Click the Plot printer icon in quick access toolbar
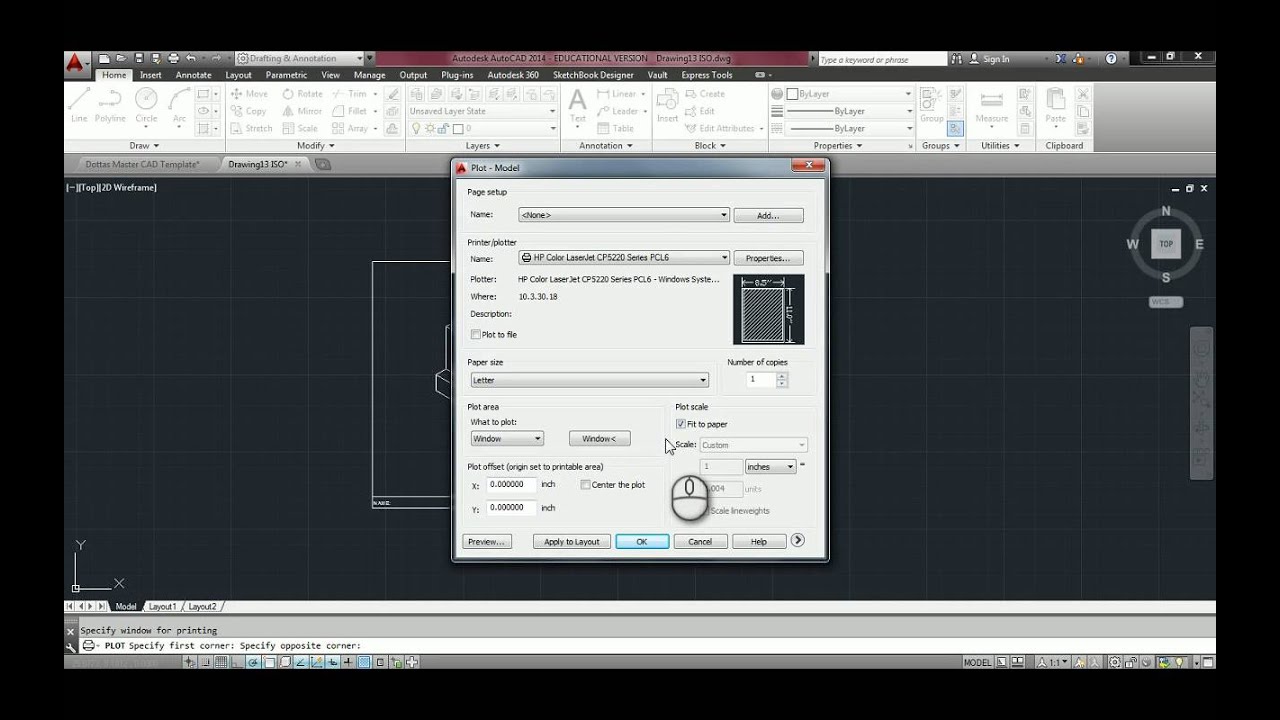The height and width of the screenshot is (720, 1280). 173,58
